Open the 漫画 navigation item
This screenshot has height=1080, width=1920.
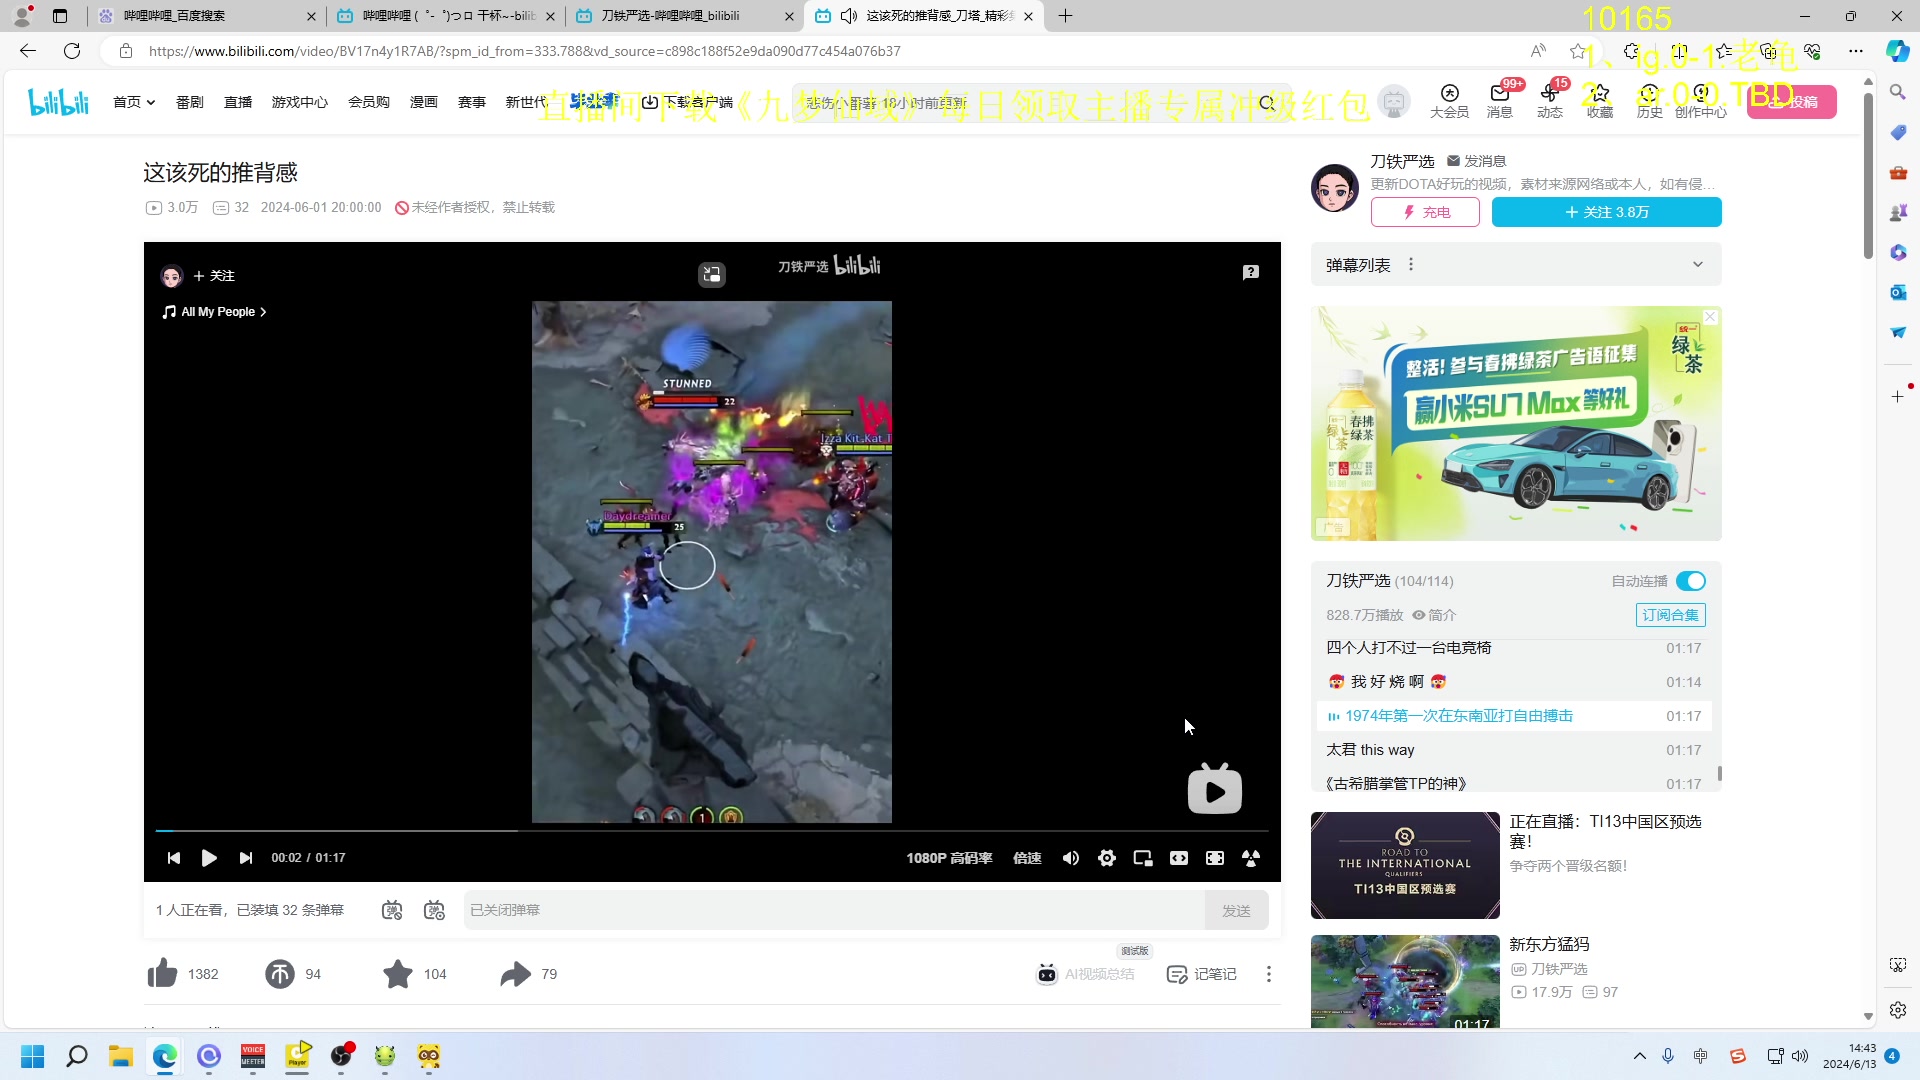(423, 102)
